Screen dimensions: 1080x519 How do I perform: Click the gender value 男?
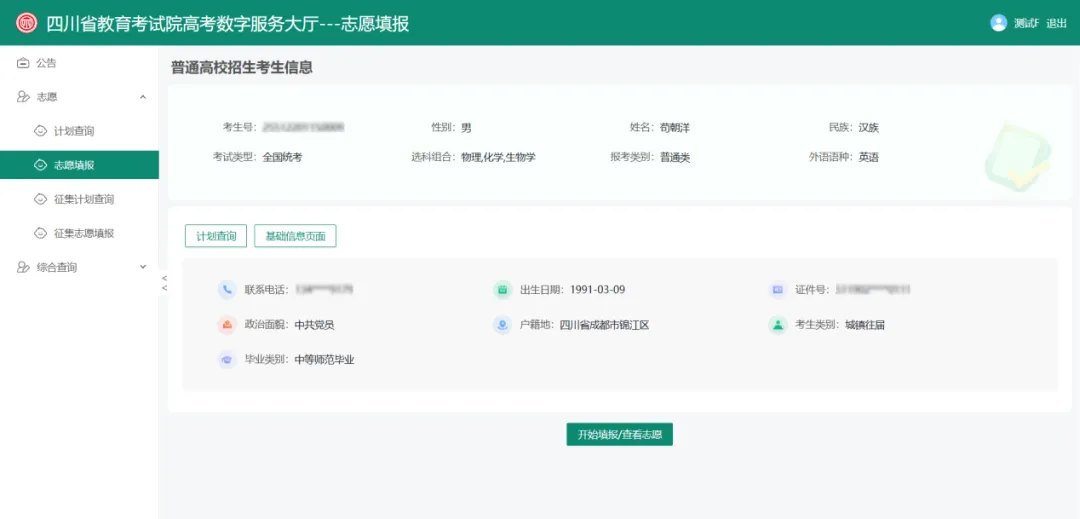pyautogui.click(x=466, y=127)
